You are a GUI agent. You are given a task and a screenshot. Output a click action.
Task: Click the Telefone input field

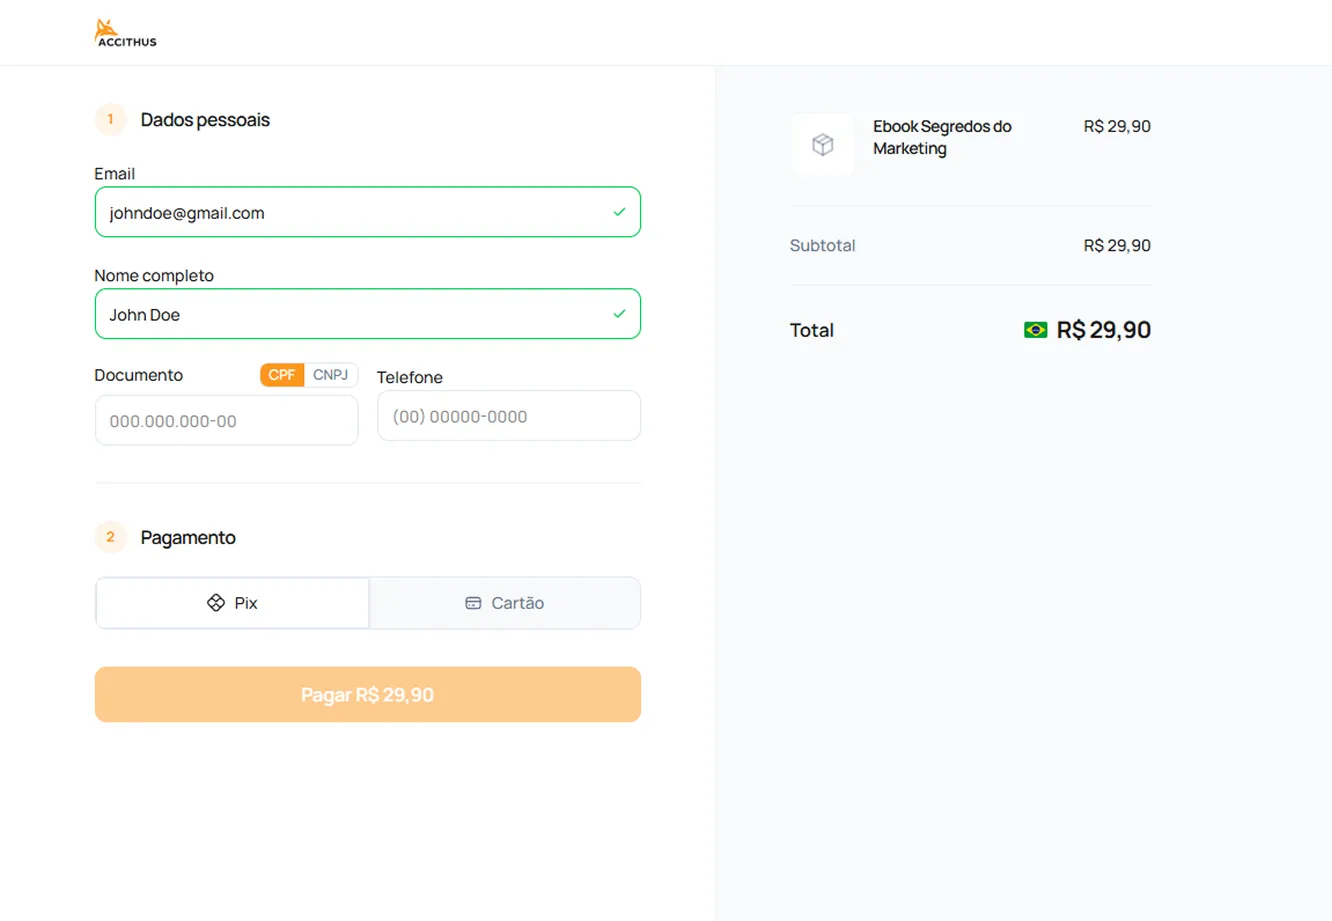tap(509, 416)
